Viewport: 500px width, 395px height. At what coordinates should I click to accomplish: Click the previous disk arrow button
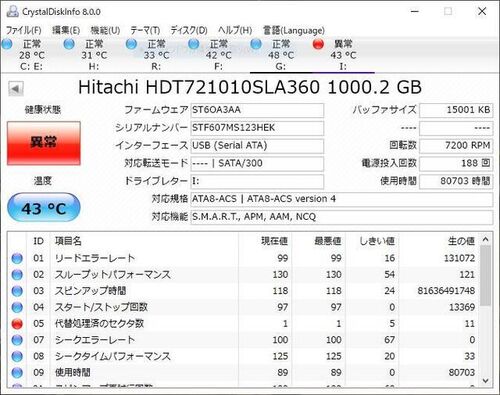16,89
